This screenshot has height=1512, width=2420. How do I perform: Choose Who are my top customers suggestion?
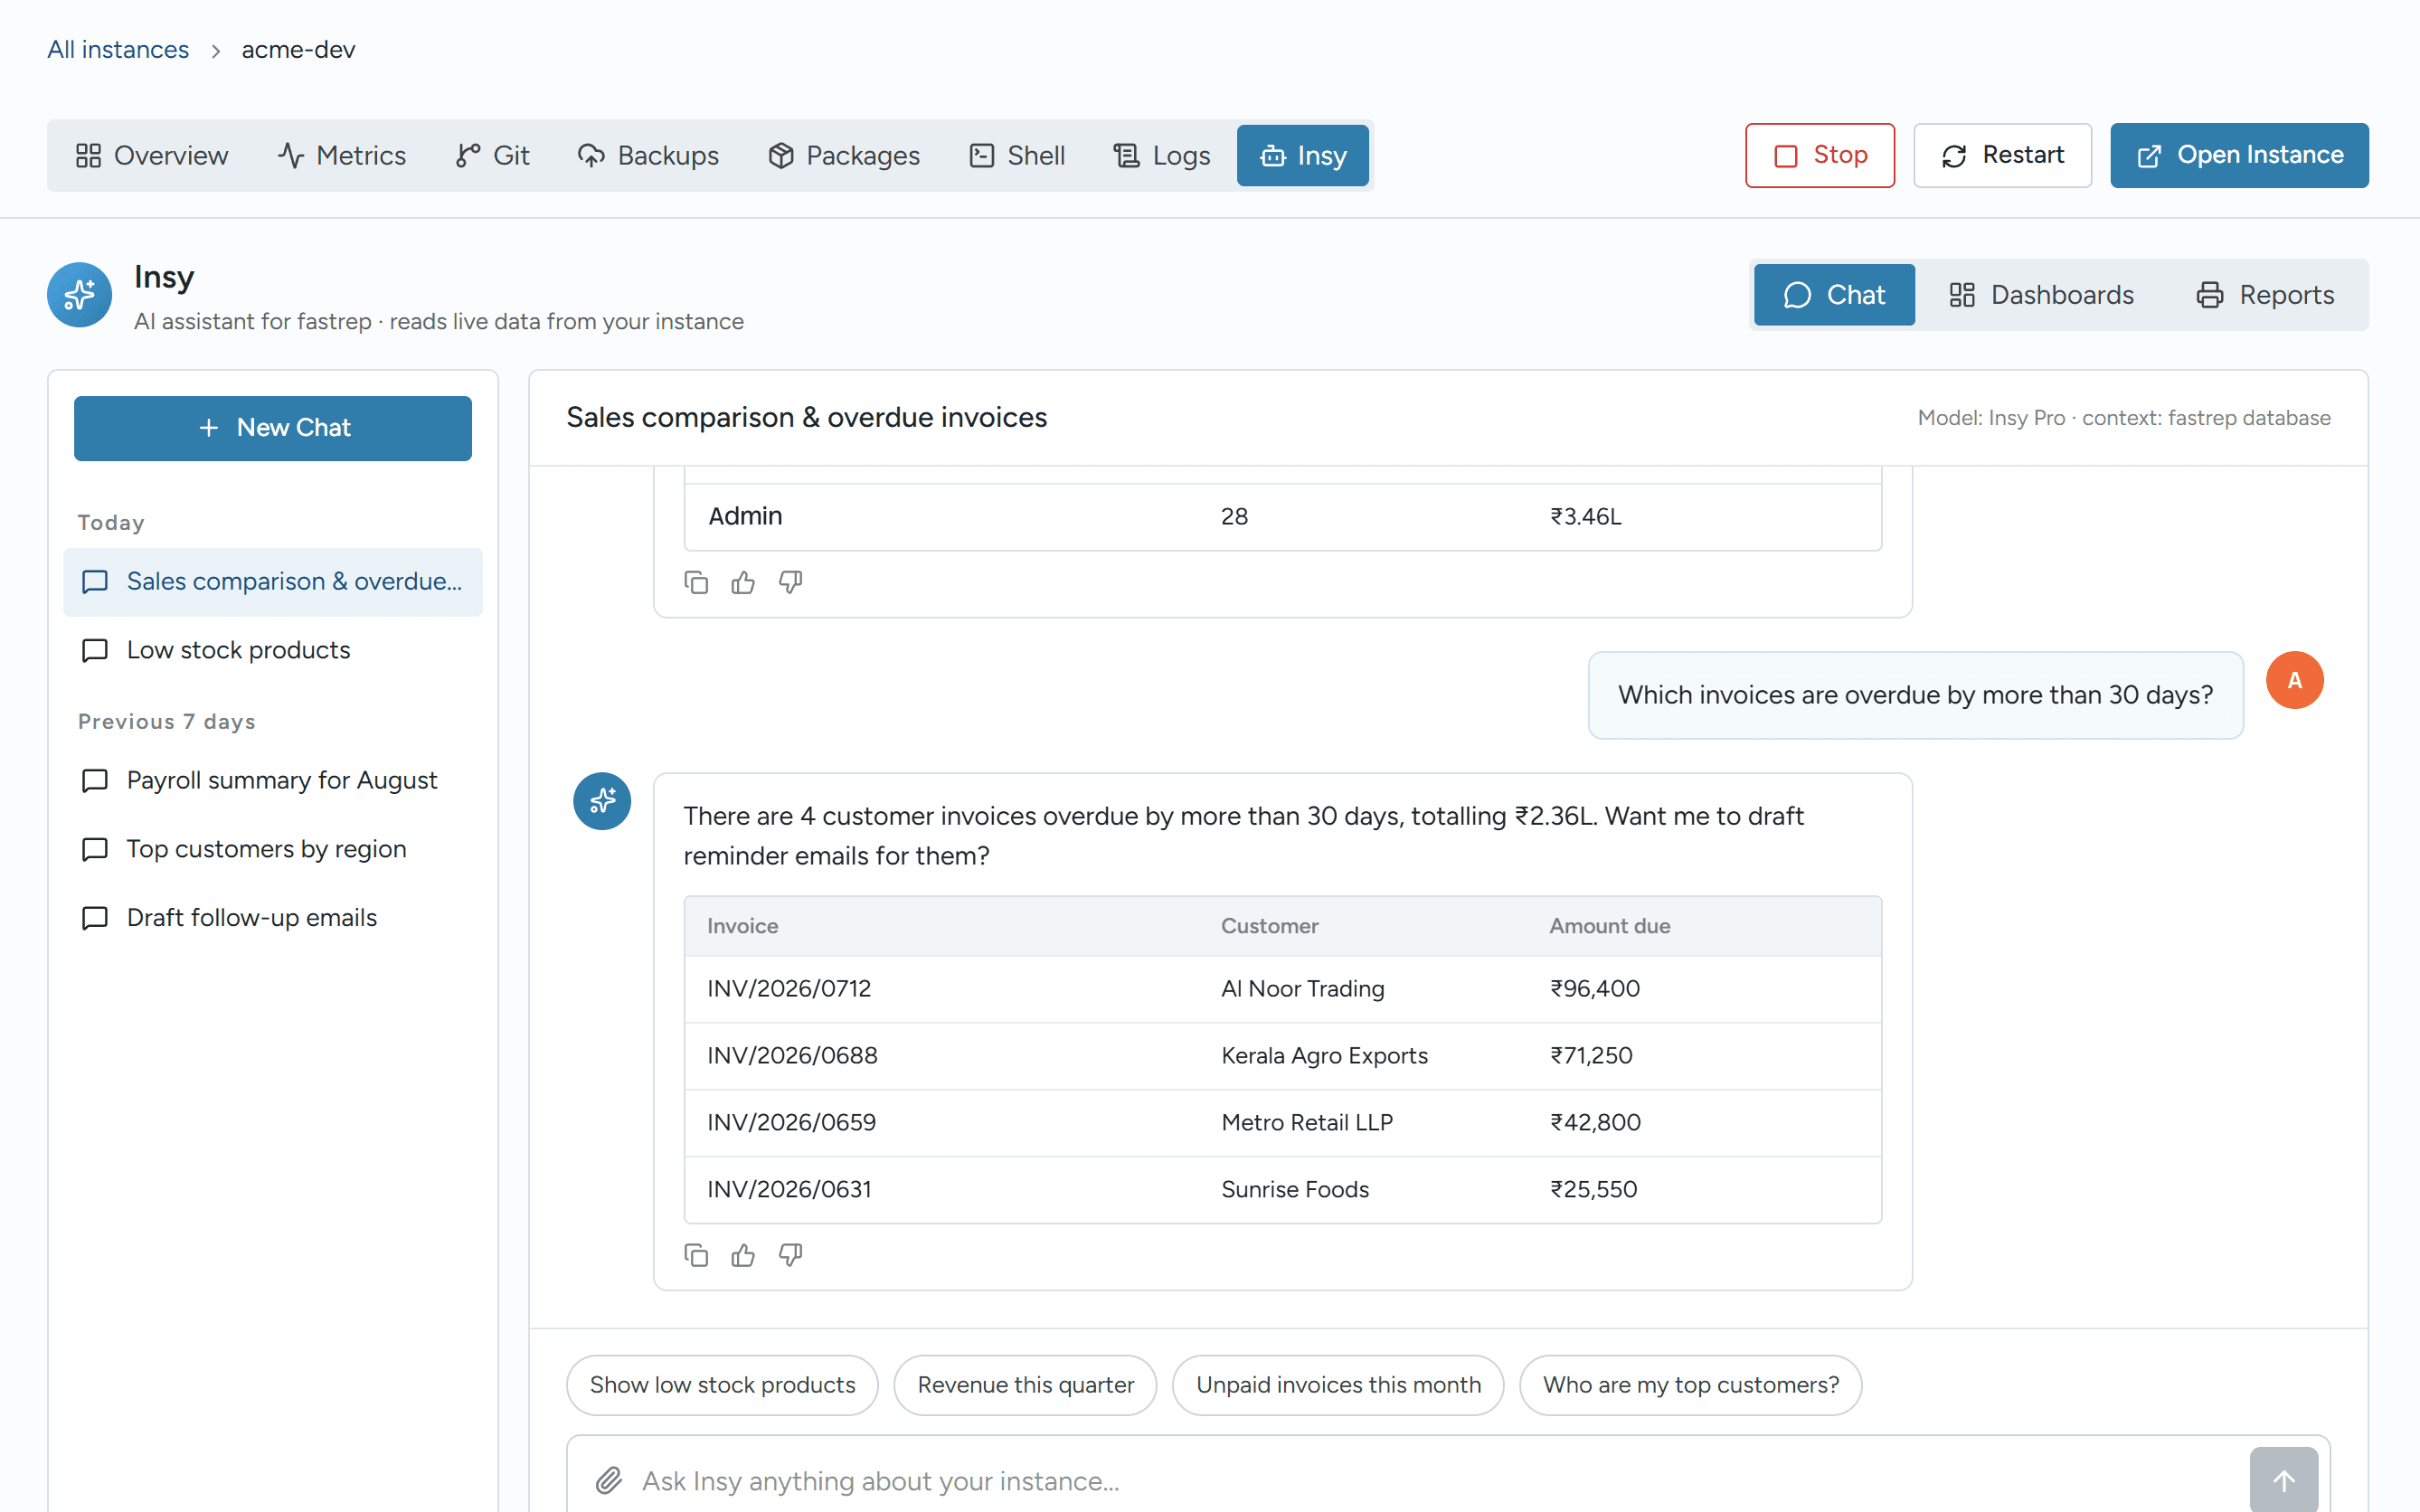(x=1690, y=1385)
